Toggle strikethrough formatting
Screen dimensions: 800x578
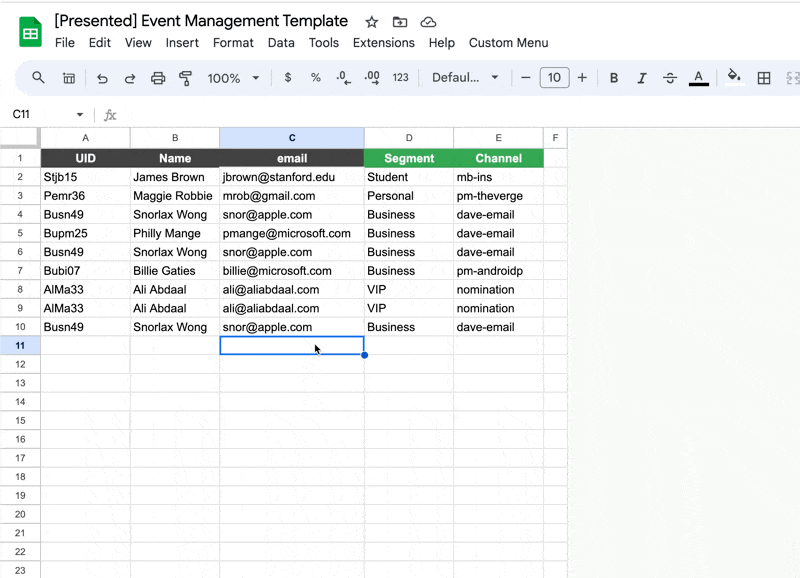click(x=670, y=78)
